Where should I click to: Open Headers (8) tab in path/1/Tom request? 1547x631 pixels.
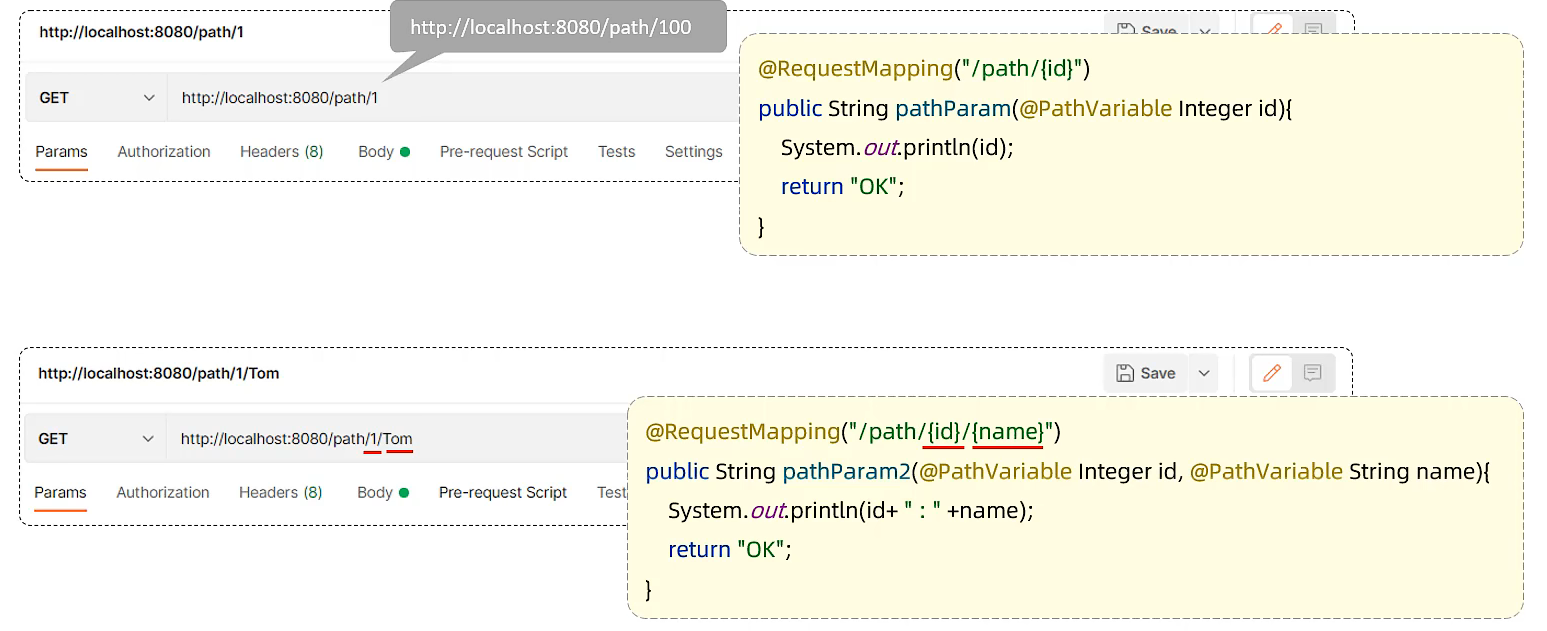(x=280, y=493)
